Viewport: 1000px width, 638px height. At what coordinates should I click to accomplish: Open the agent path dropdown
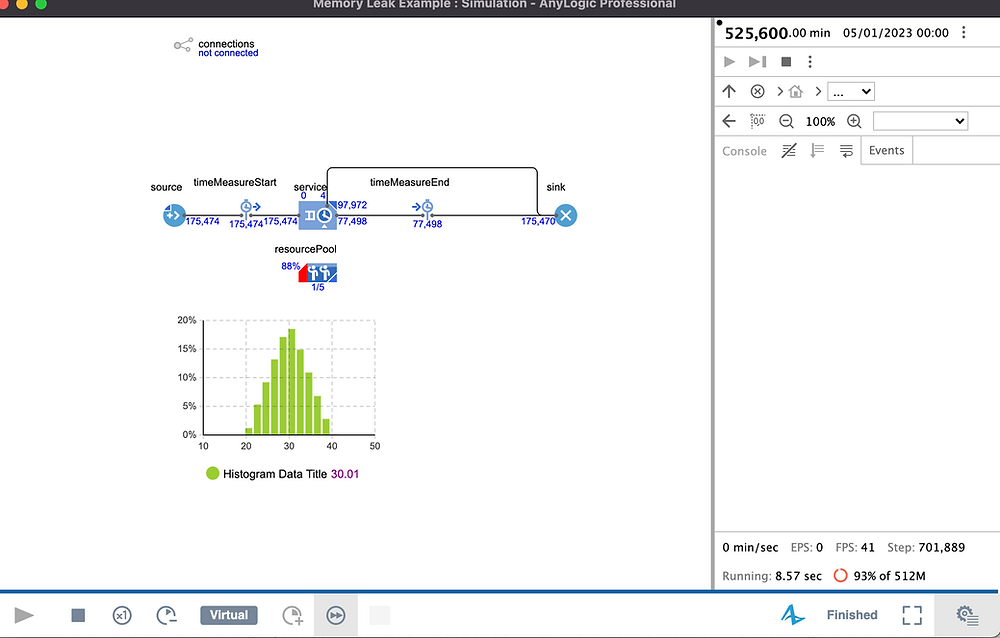(x=851, y=91)
